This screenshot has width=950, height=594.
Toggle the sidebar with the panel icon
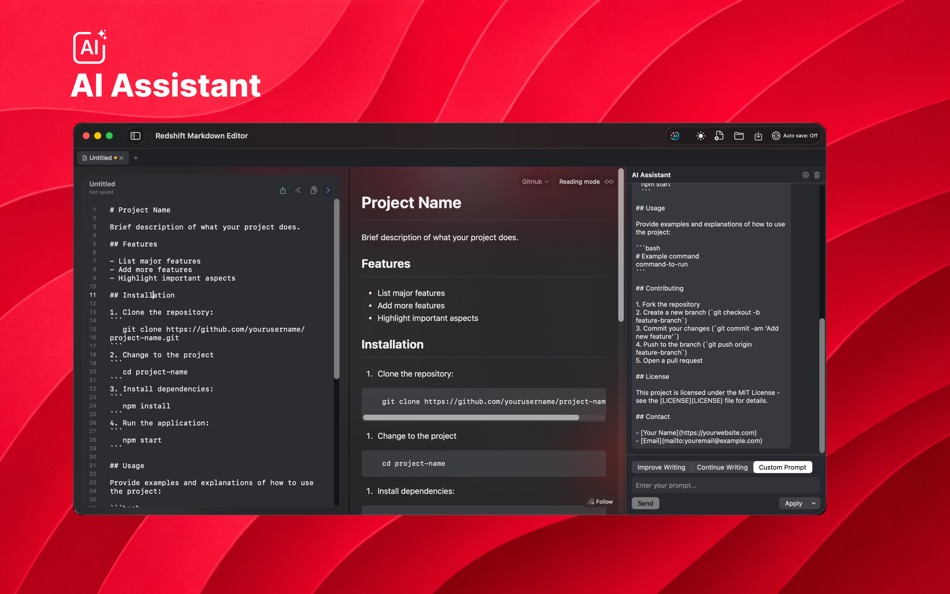133,135
